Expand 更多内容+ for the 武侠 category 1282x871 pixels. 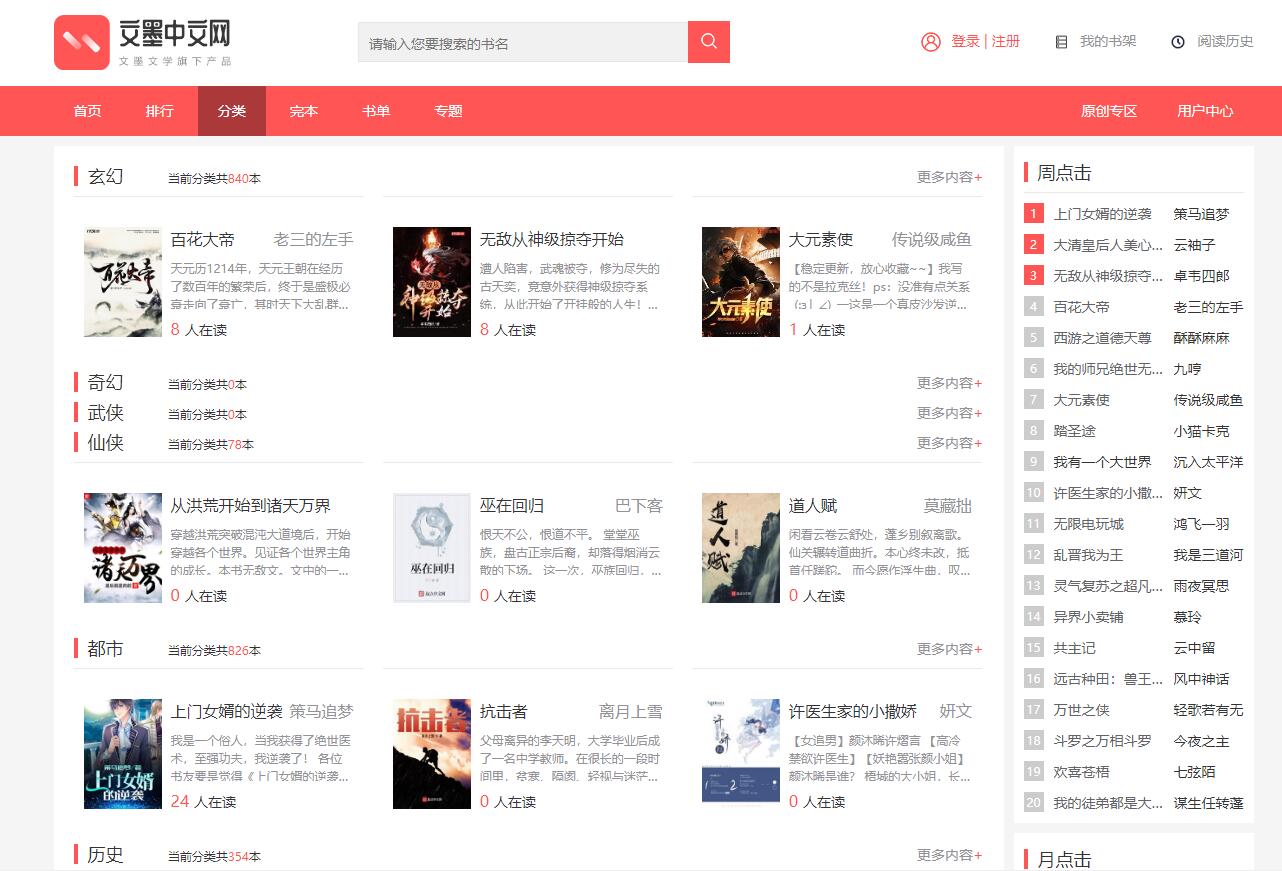pyautogui.click(x=950, y=413)
